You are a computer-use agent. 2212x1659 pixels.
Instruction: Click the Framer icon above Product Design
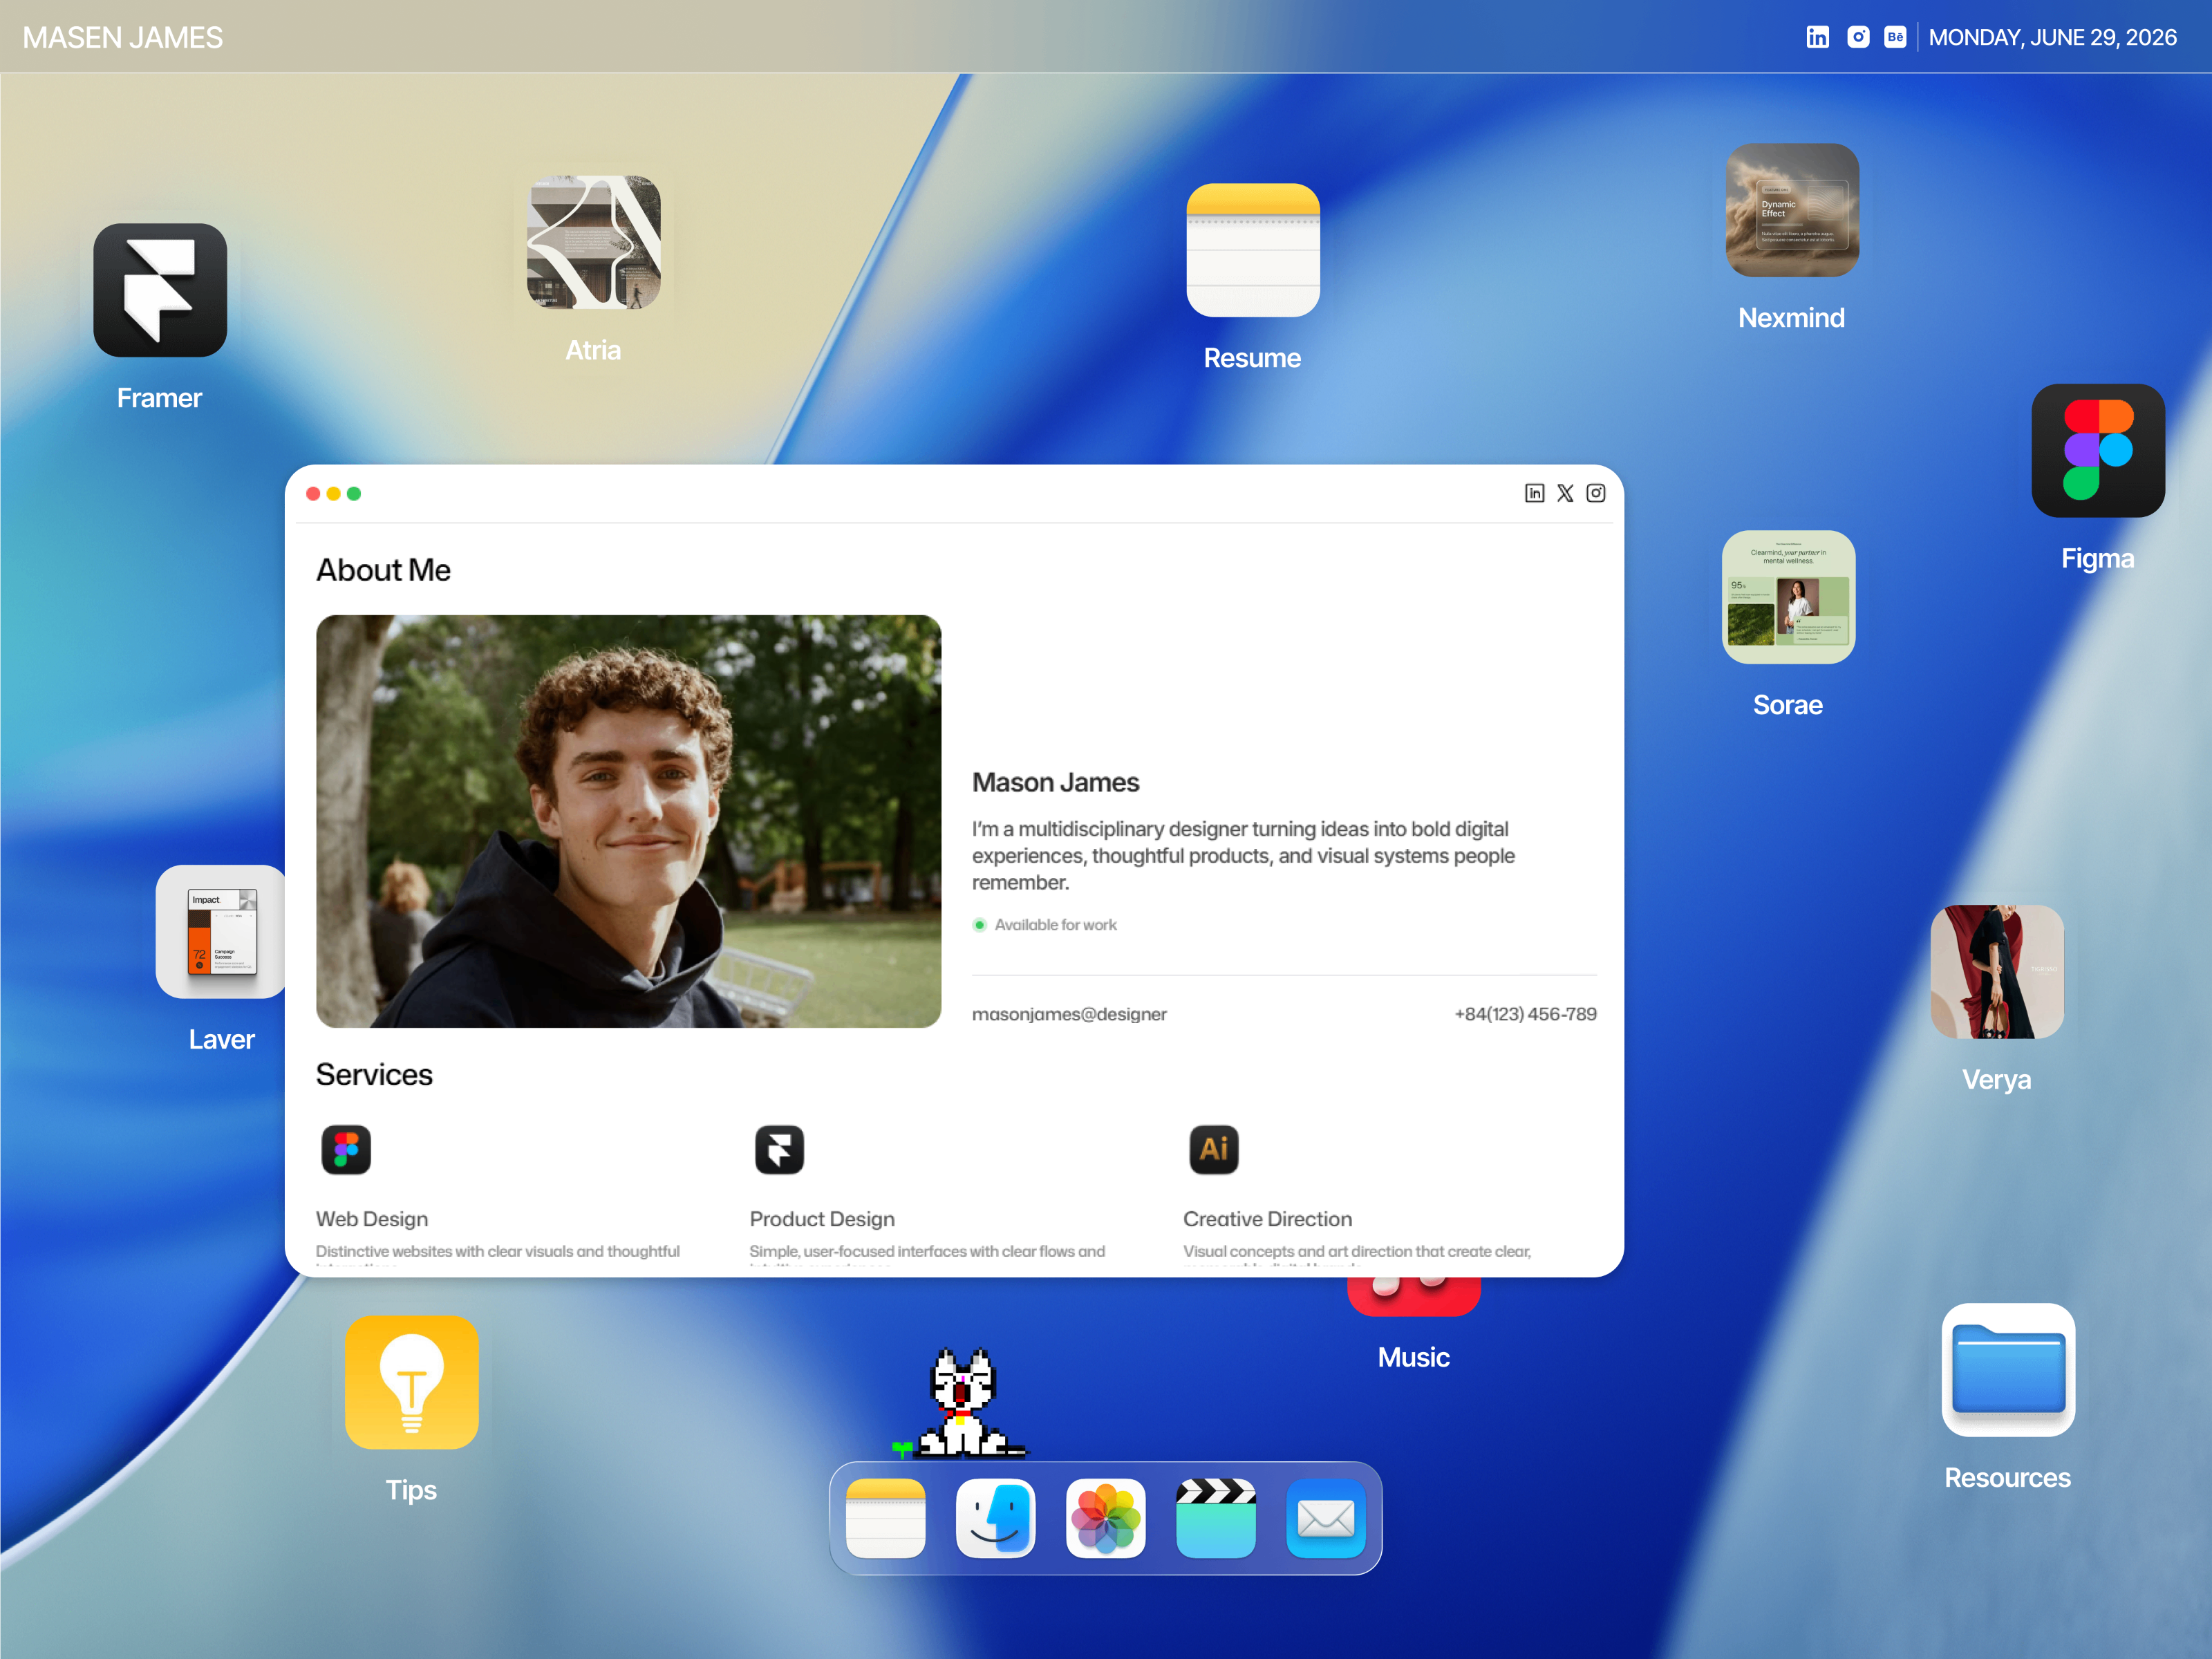coord(780,1149)
